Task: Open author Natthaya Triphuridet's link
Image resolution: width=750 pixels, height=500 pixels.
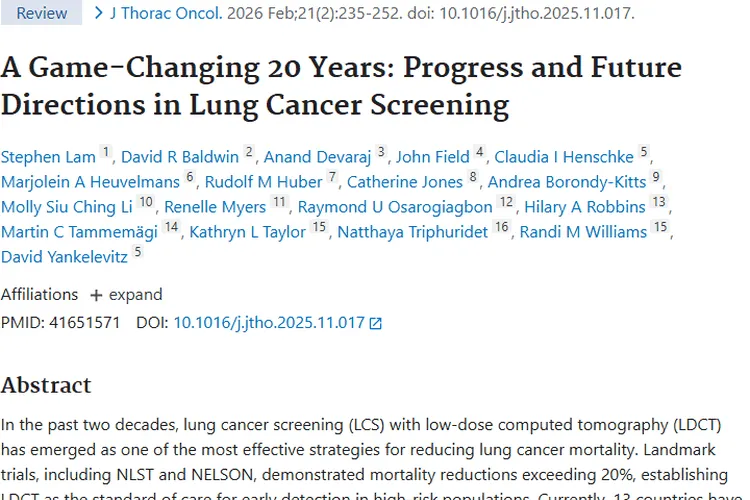Action: coord(413,232)
